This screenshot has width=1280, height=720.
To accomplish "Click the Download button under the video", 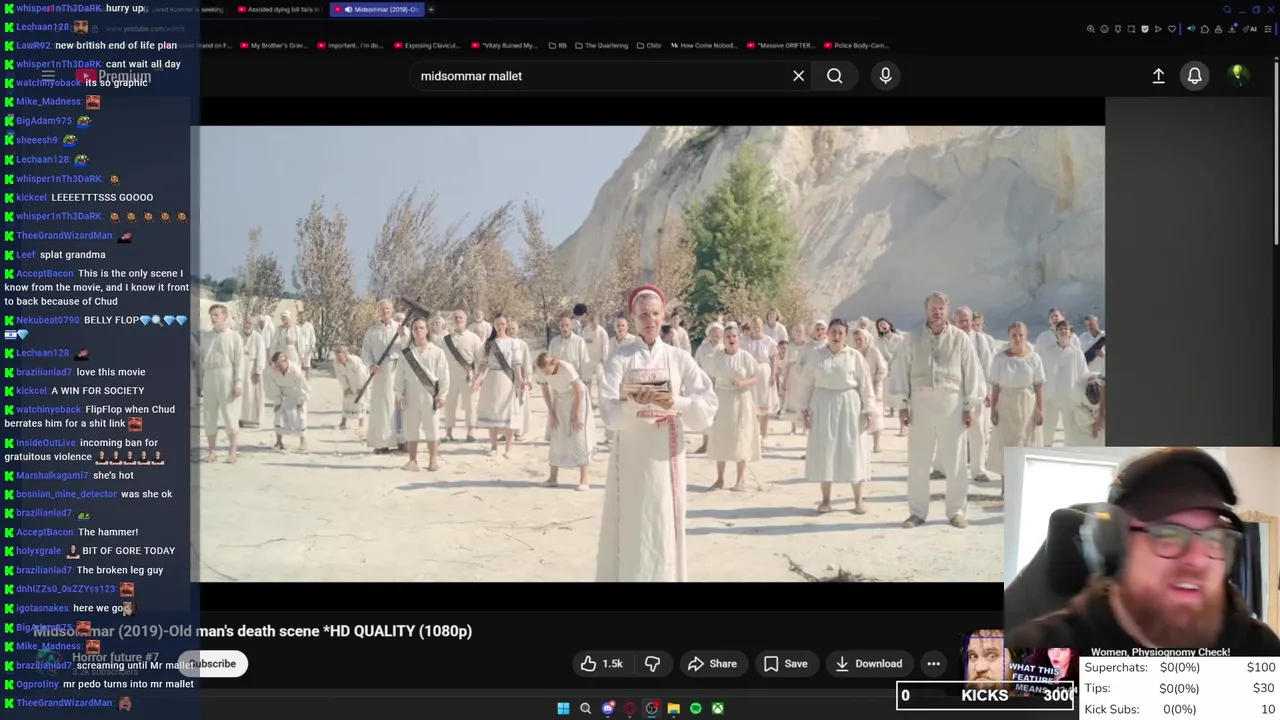I will click(x=869, y=664).
